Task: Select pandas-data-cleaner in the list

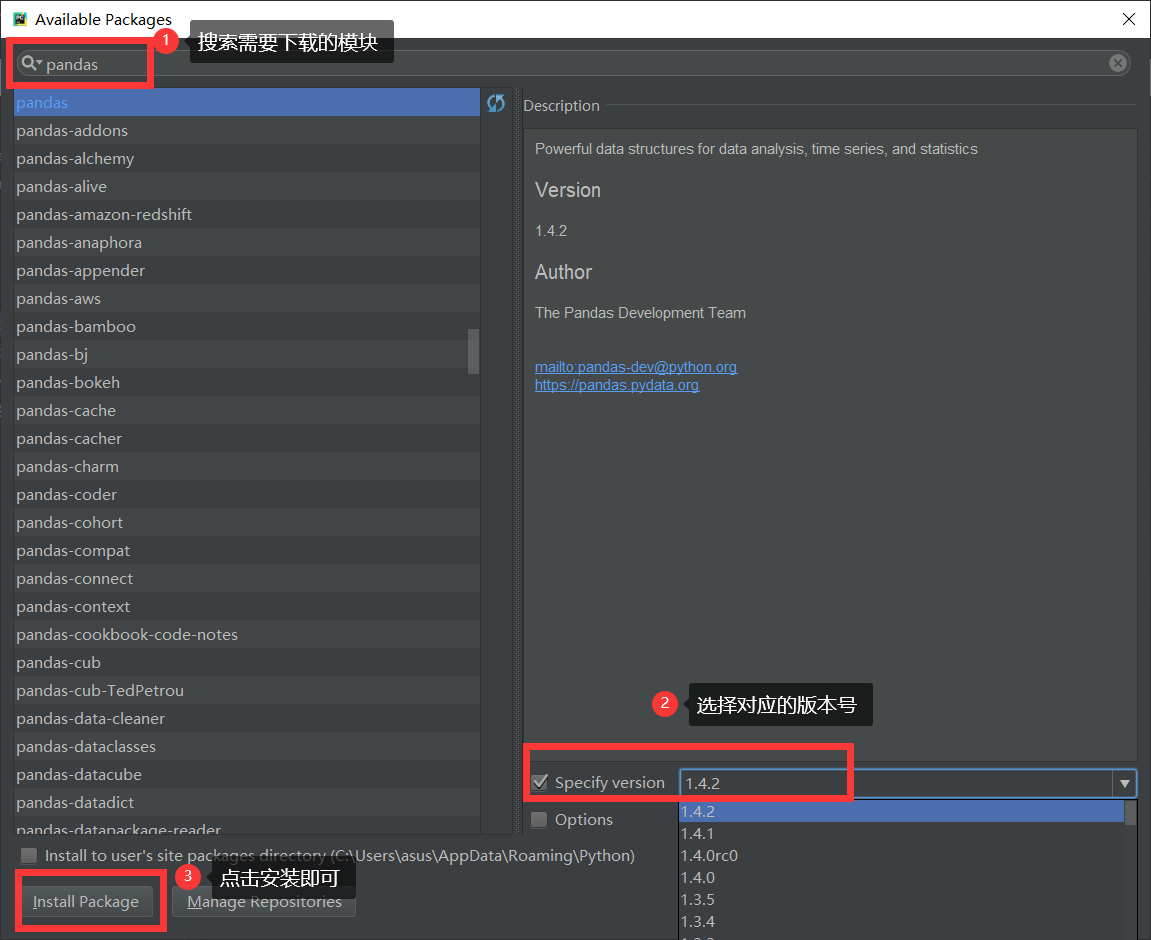Action: (x=247, y=718)
